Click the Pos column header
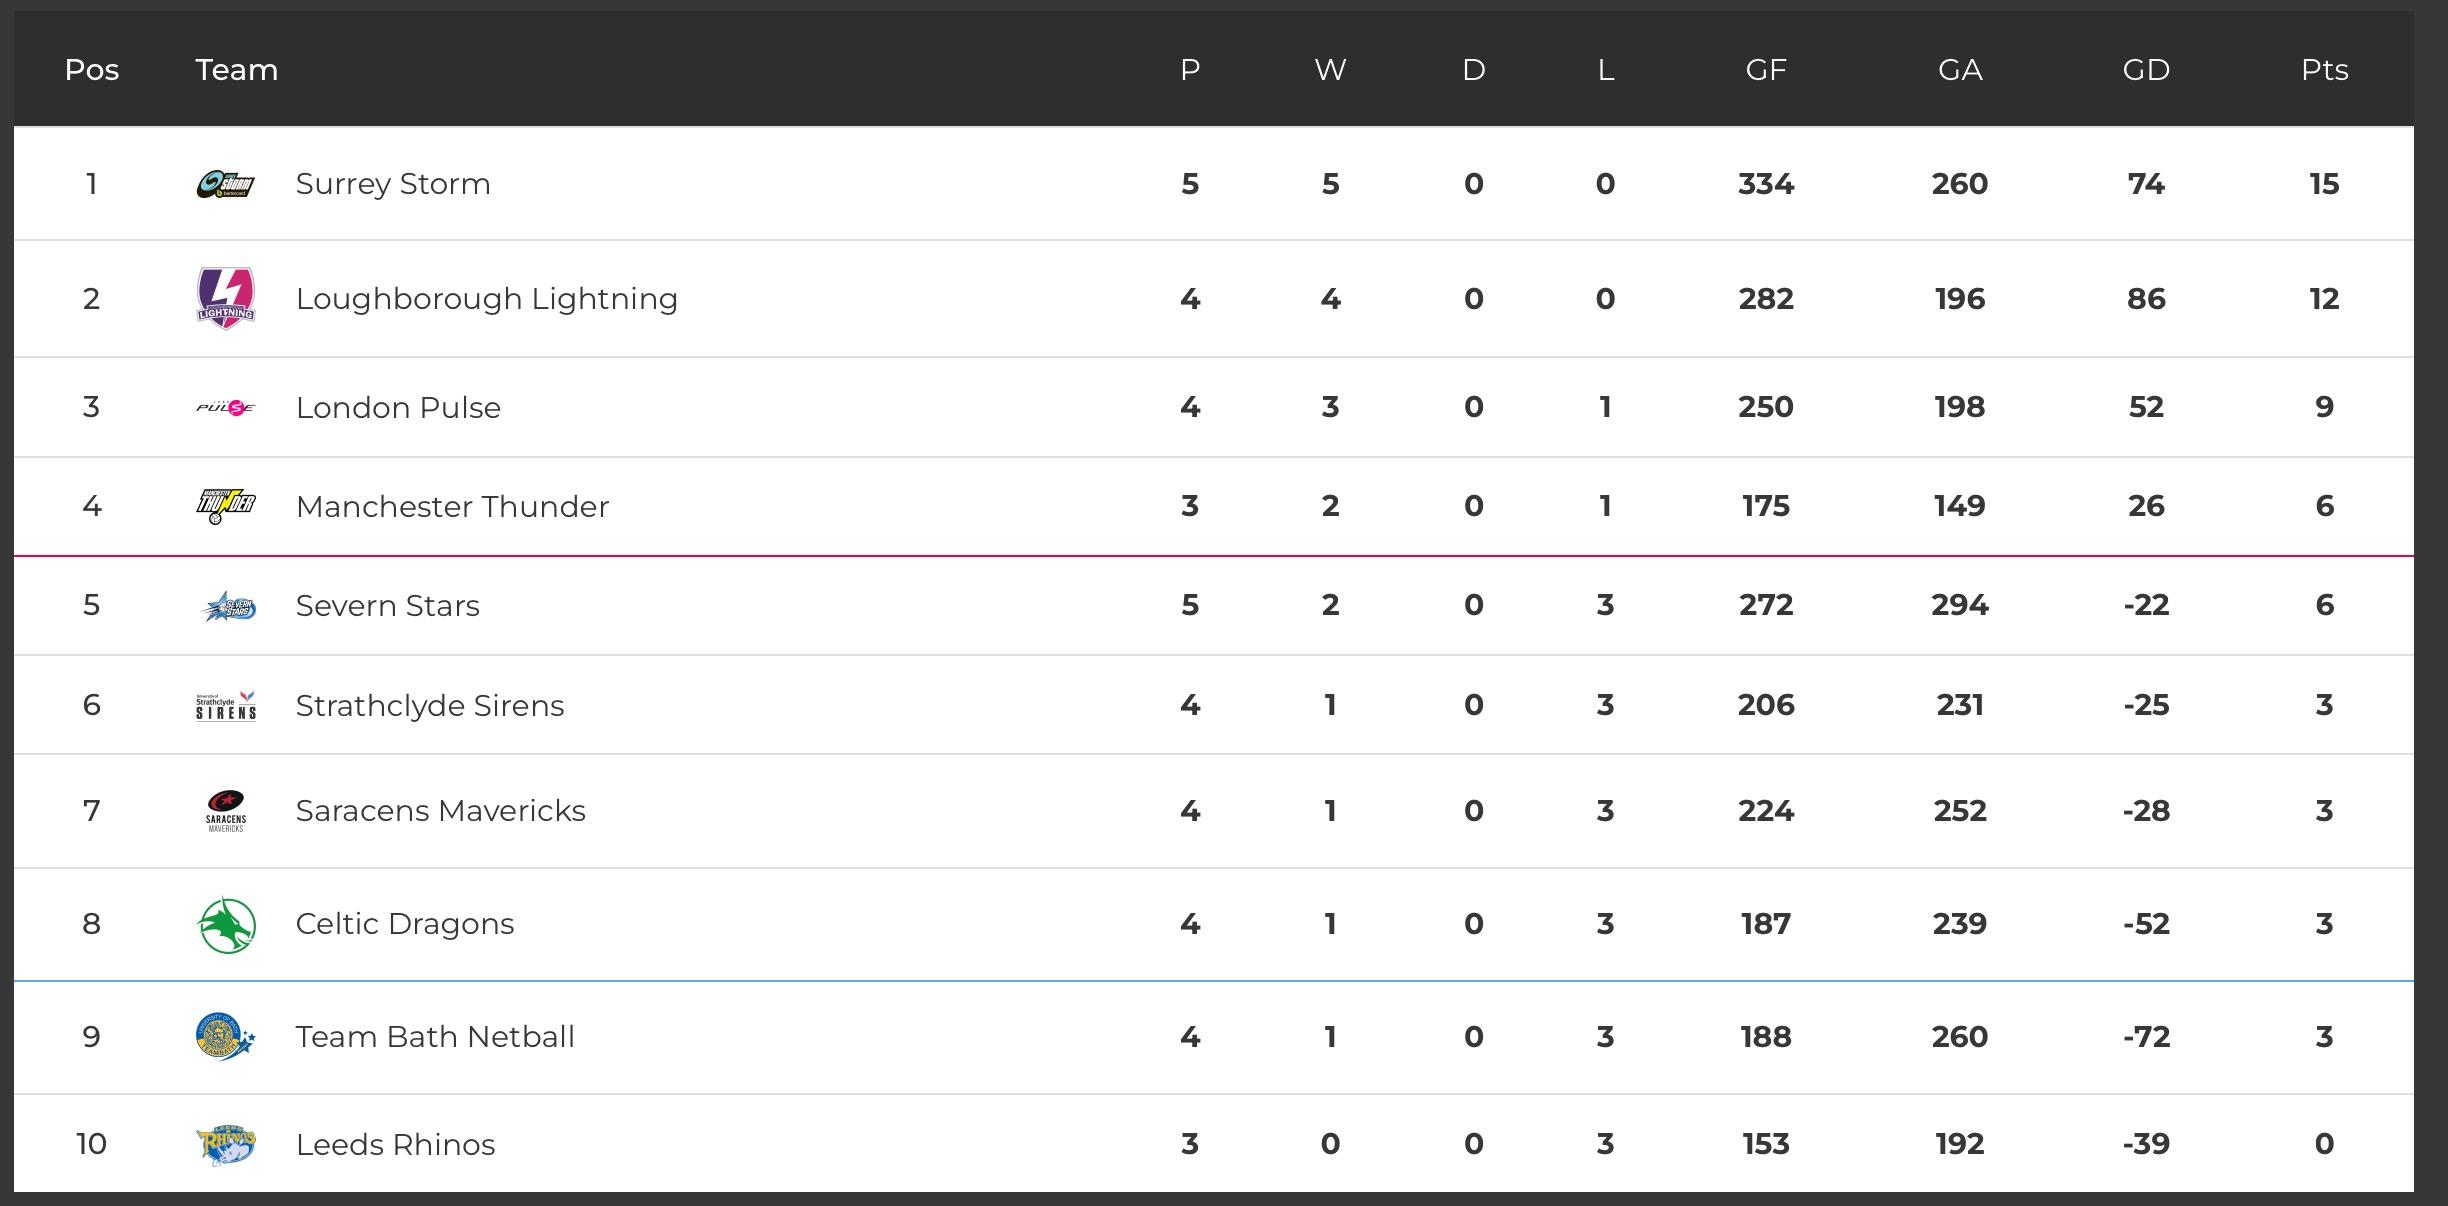Image resolution: width=2448 pixels, height=1206 pixels. [x=92, y=70]
